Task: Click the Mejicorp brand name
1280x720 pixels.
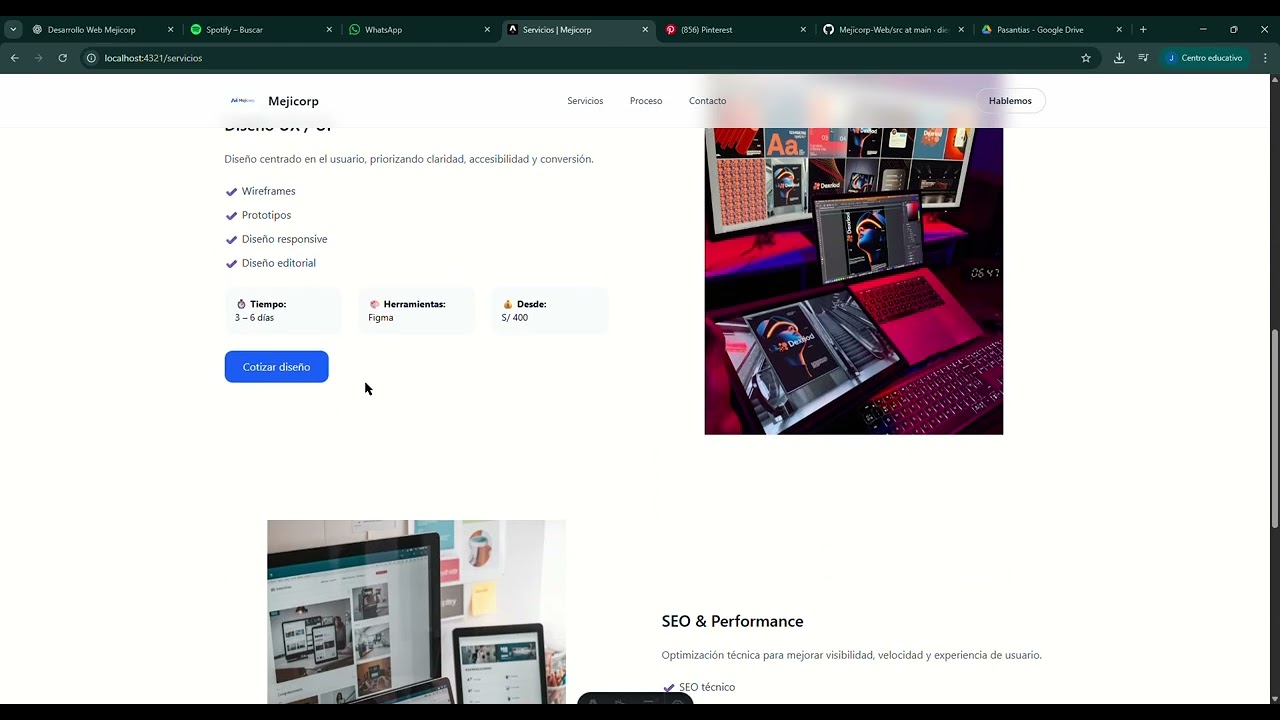Action: click(293, 101)
